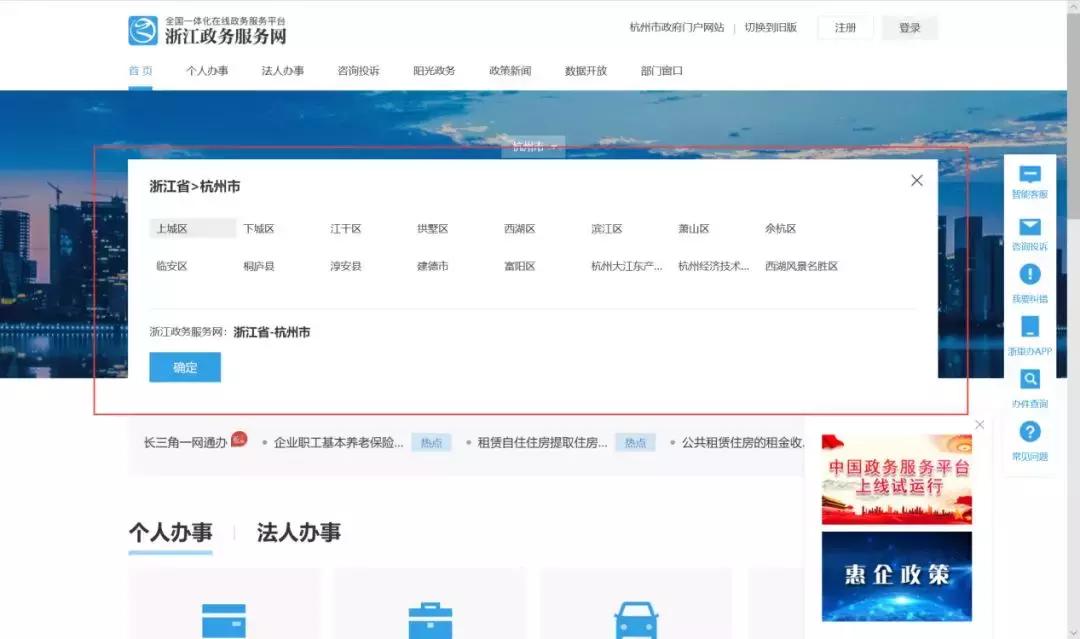
Task: Click the 惠企政策 banner image
Action: (895, 576)
